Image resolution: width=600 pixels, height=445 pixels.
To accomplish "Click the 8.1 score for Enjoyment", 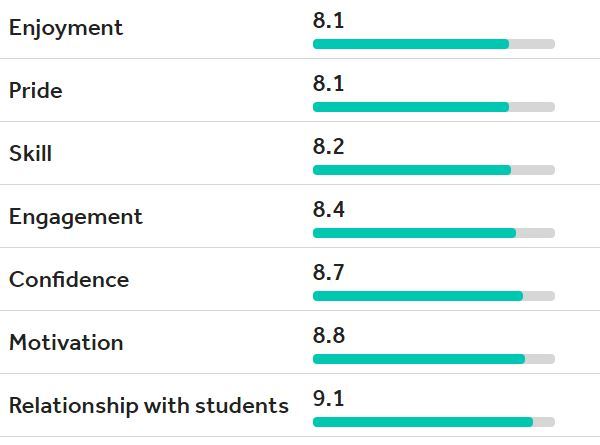I will click(x=329, y=21).
